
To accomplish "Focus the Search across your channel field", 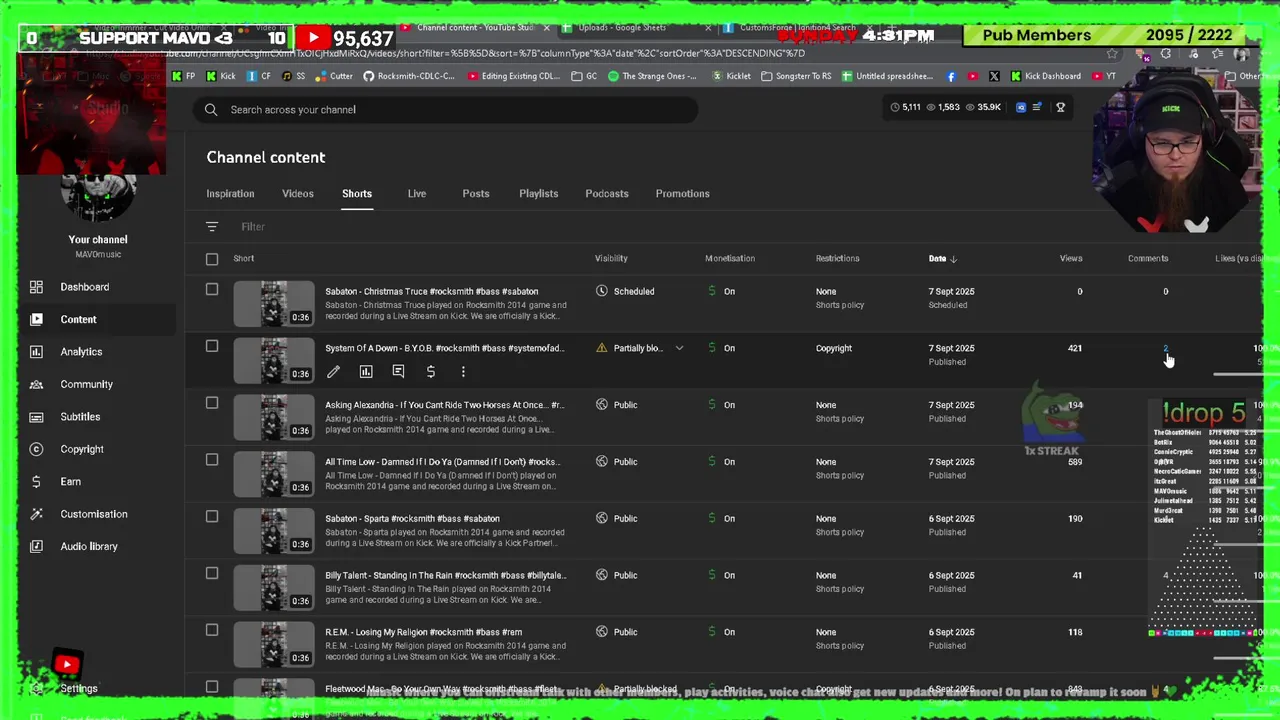I will pos(446,110).
